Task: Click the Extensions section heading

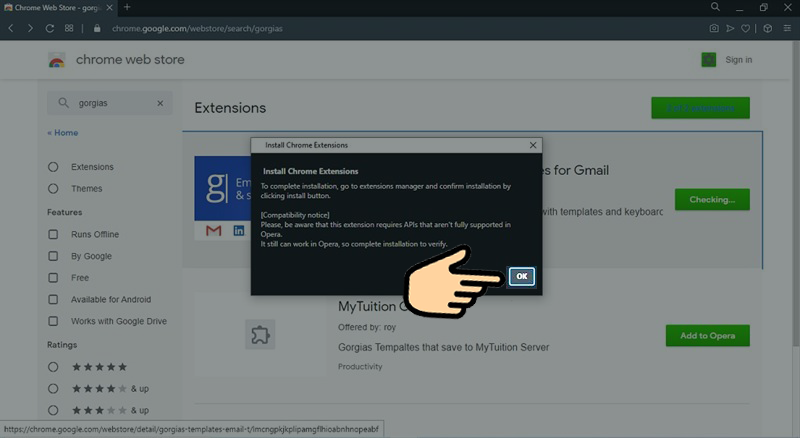Action: click(230, 108)
